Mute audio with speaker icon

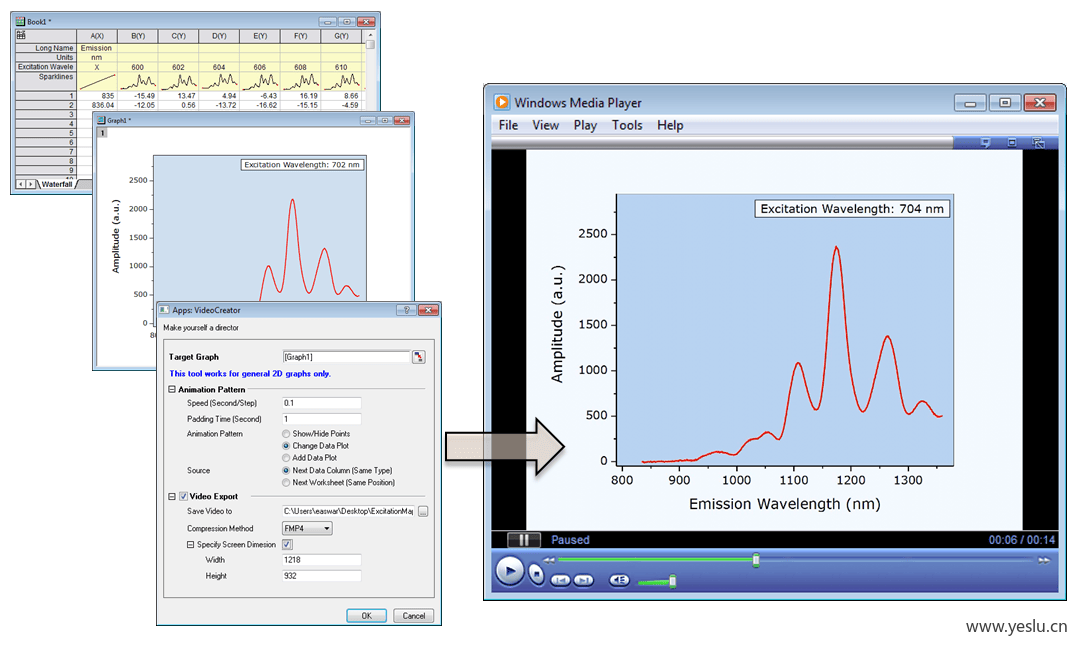(x=619, y=580)
